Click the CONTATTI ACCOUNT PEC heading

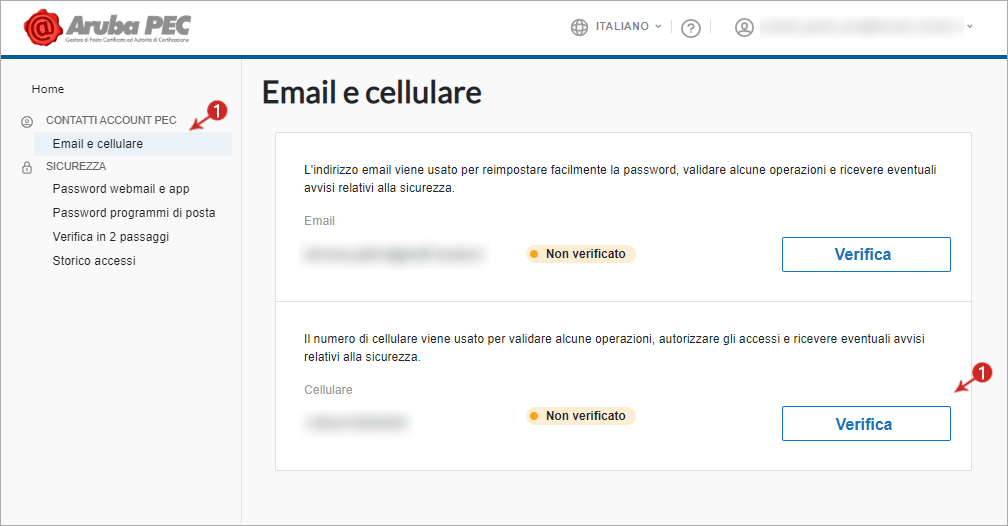[x=111, y=120]
